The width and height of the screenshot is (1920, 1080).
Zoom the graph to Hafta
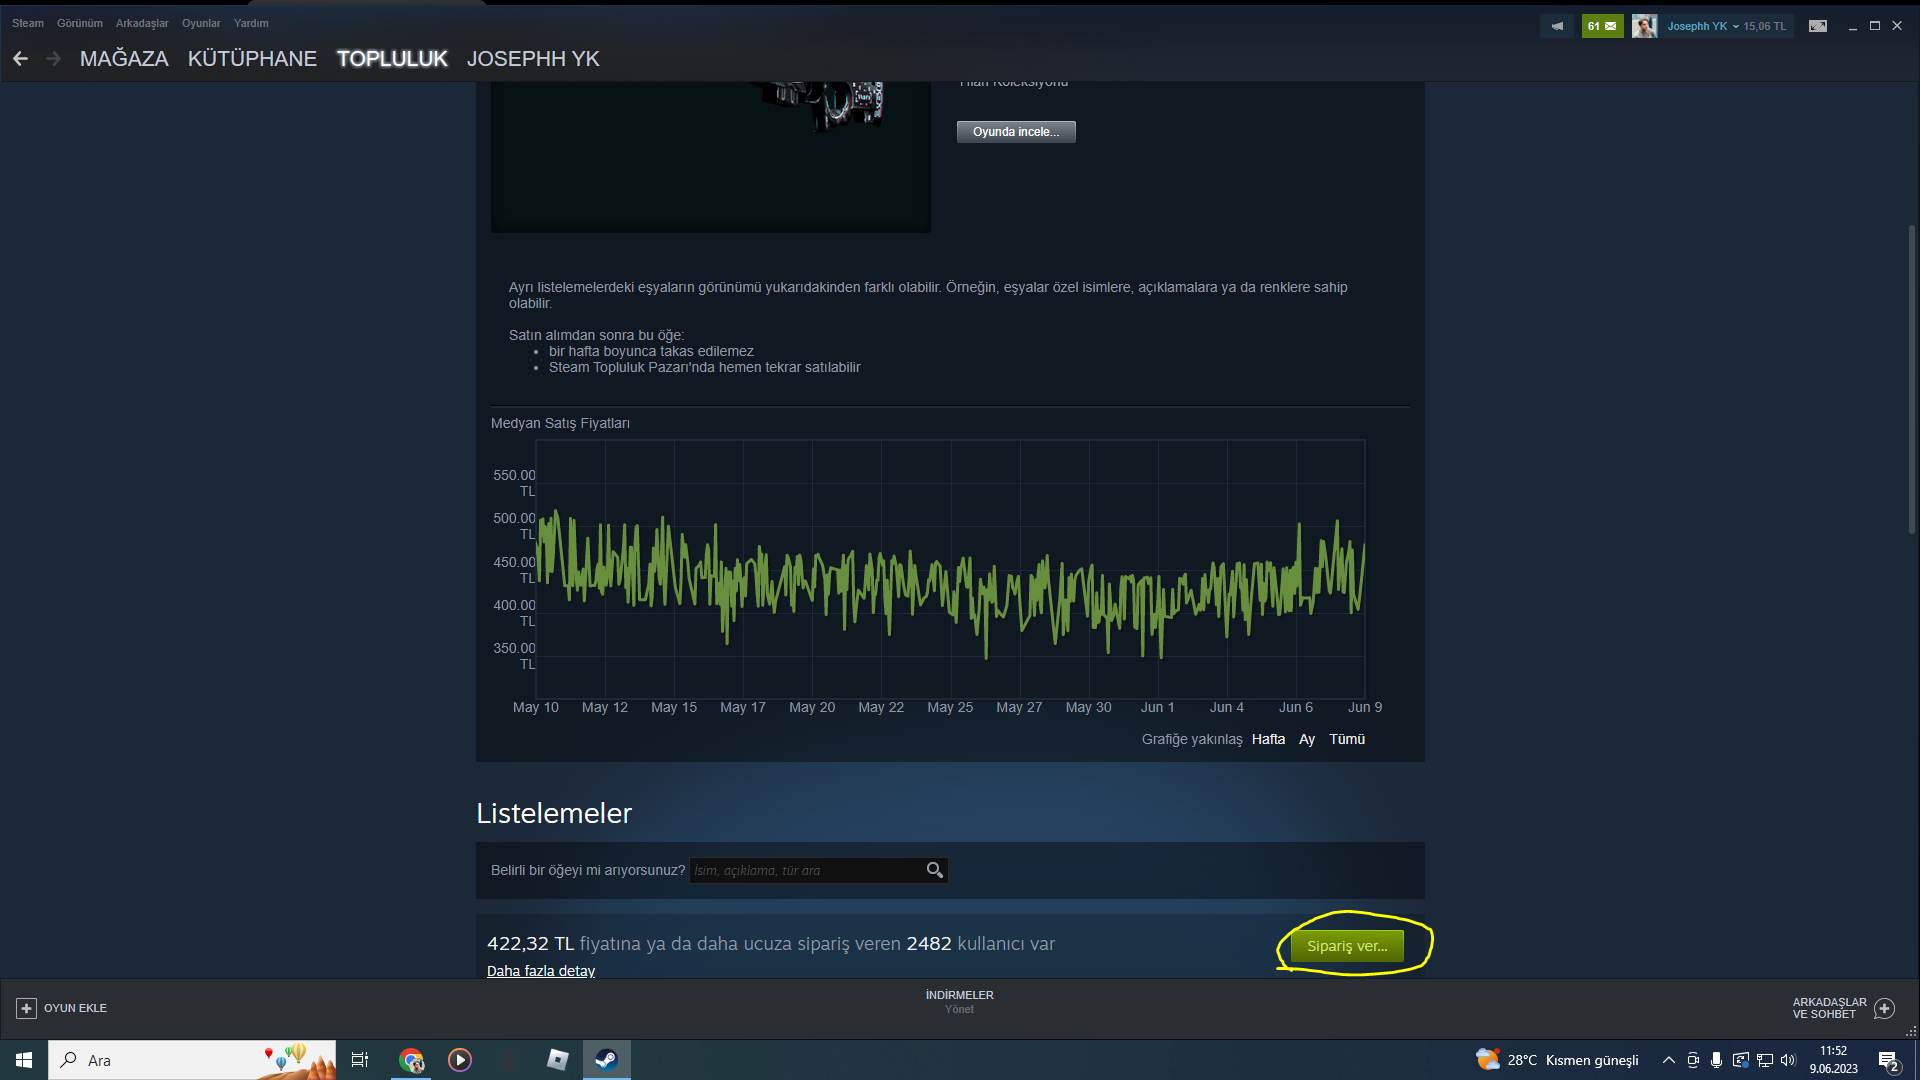click(1268, 739)
